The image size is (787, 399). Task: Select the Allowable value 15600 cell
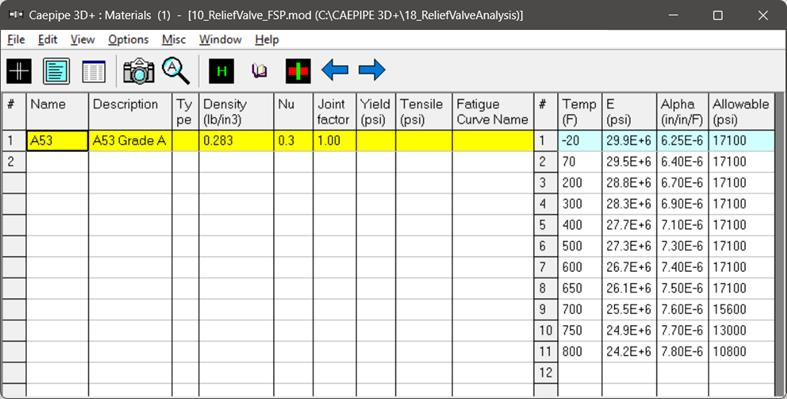click(741, 309)
